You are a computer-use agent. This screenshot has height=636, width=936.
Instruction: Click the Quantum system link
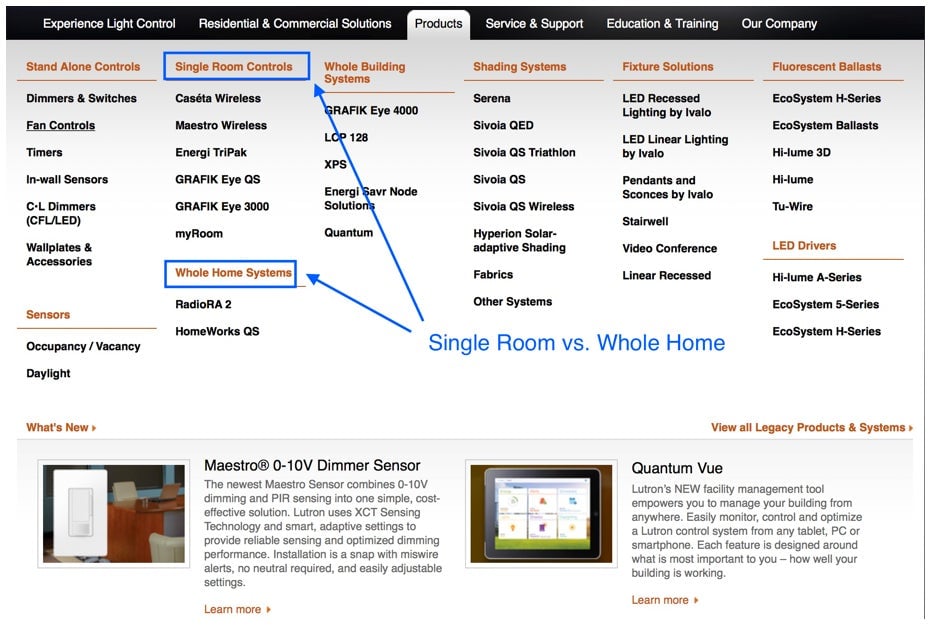349,232
